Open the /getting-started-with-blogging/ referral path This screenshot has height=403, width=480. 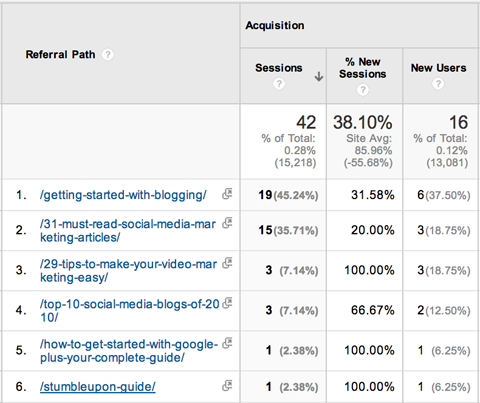[x=123, y=195]
